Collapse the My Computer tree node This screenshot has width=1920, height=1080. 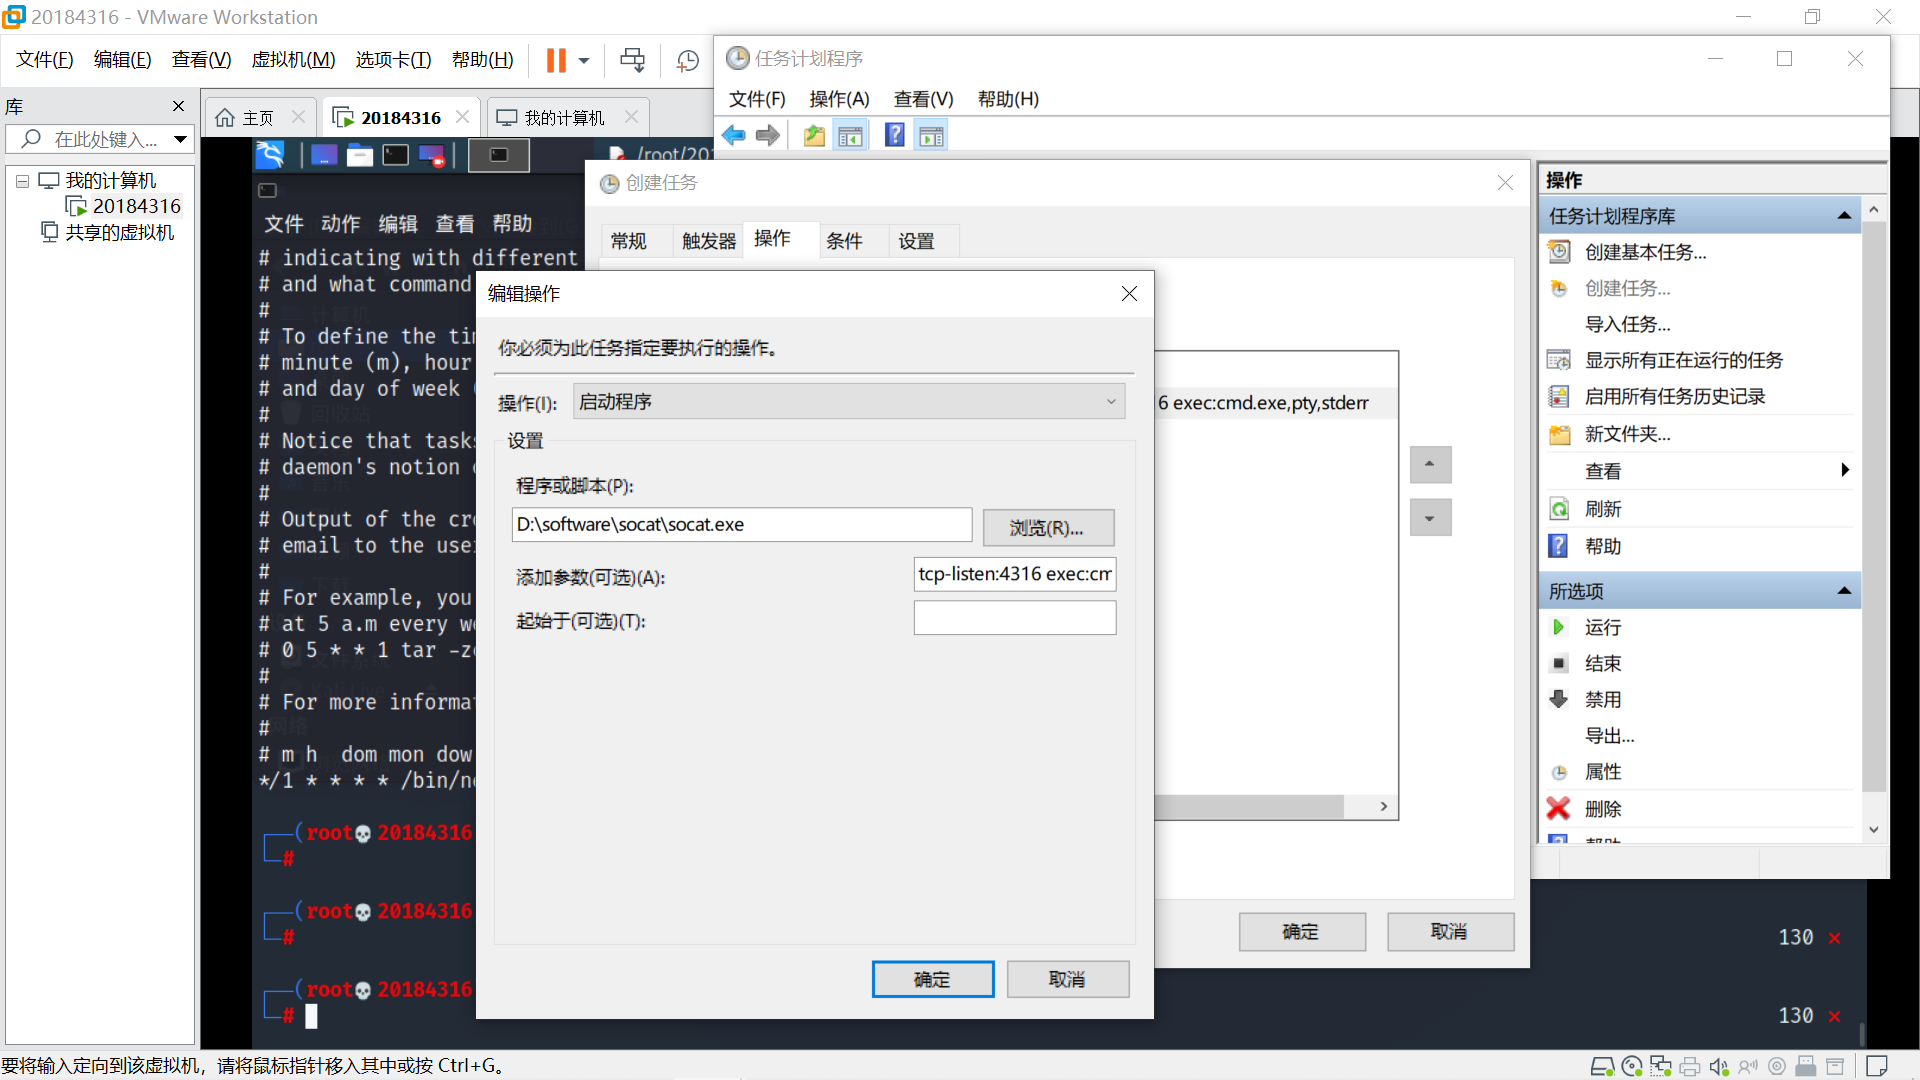click(22, 181)
